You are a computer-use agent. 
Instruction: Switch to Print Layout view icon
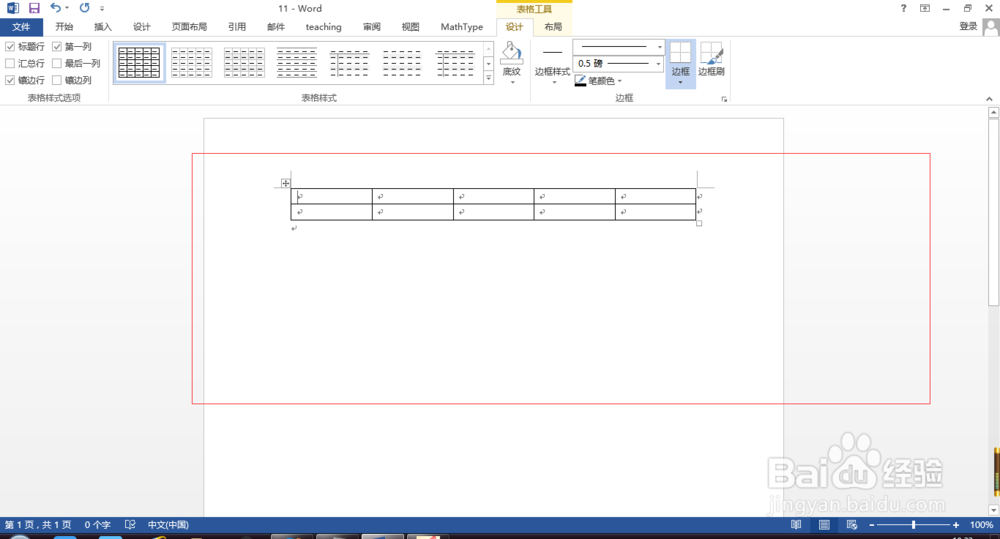(824, 524)
